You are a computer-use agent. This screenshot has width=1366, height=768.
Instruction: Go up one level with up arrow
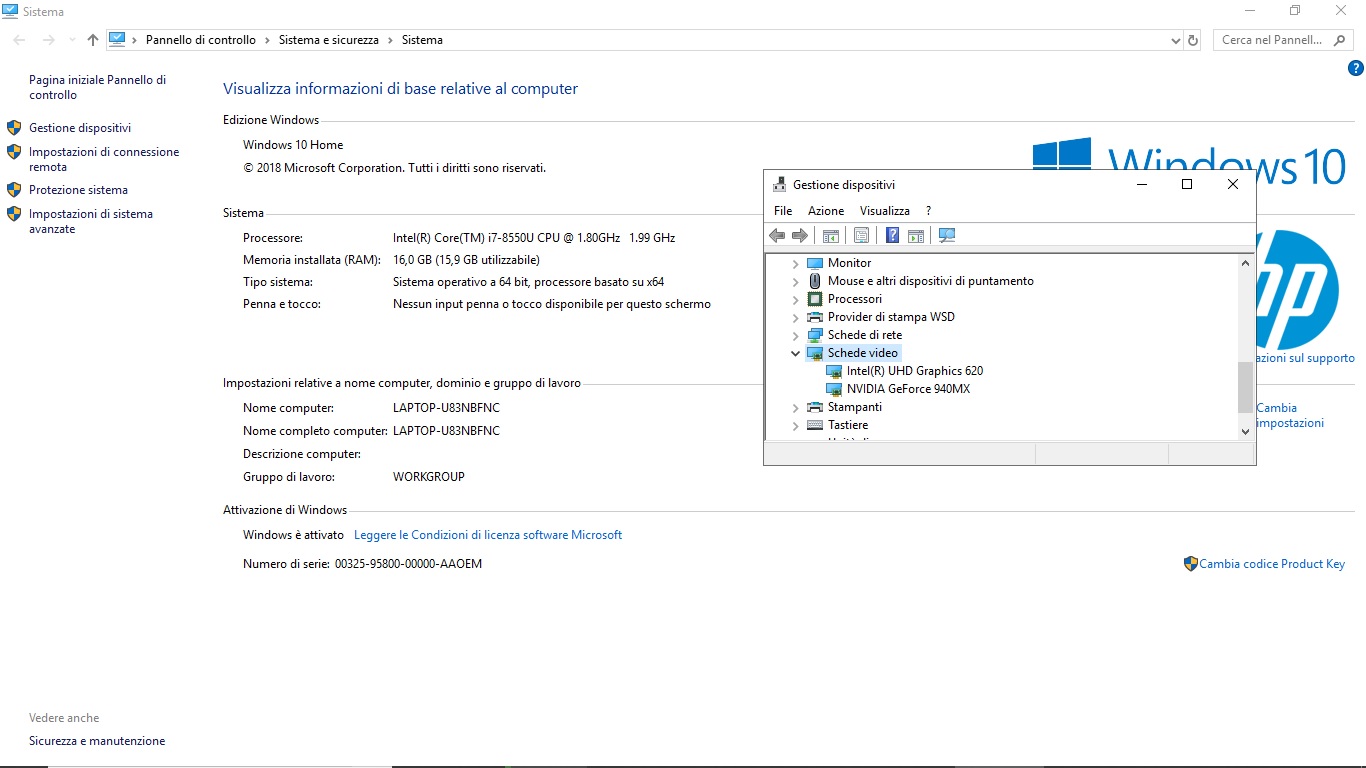point(93,40)
